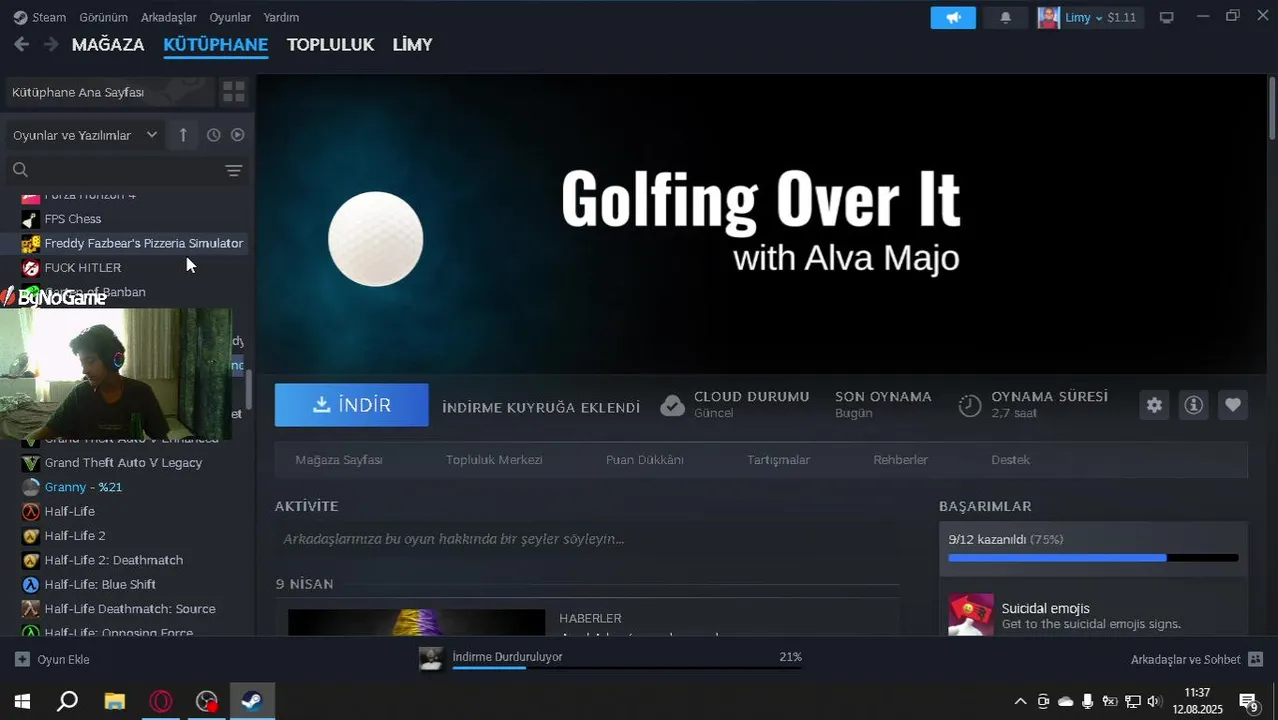1278x720 pixels.
Task: Open the advanced filter options icon
Action: (x=233, y=171)
